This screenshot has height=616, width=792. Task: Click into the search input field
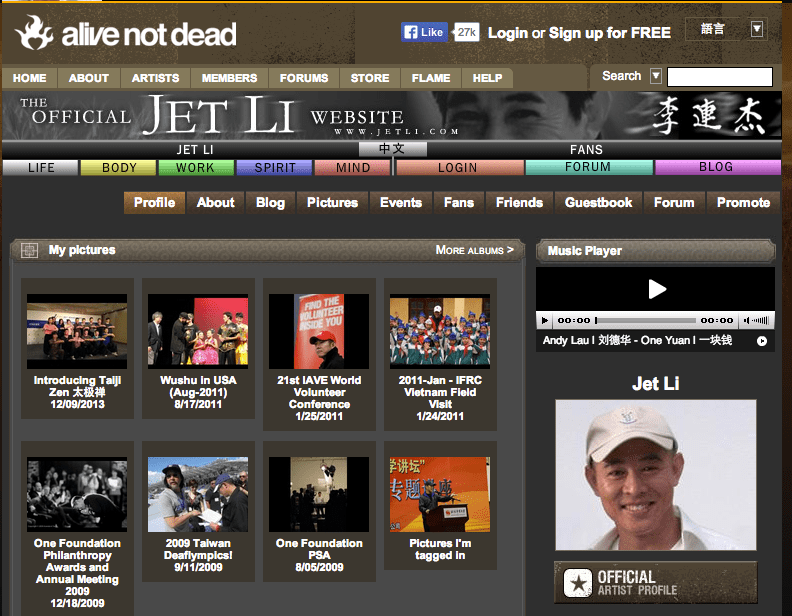point(720,77)
